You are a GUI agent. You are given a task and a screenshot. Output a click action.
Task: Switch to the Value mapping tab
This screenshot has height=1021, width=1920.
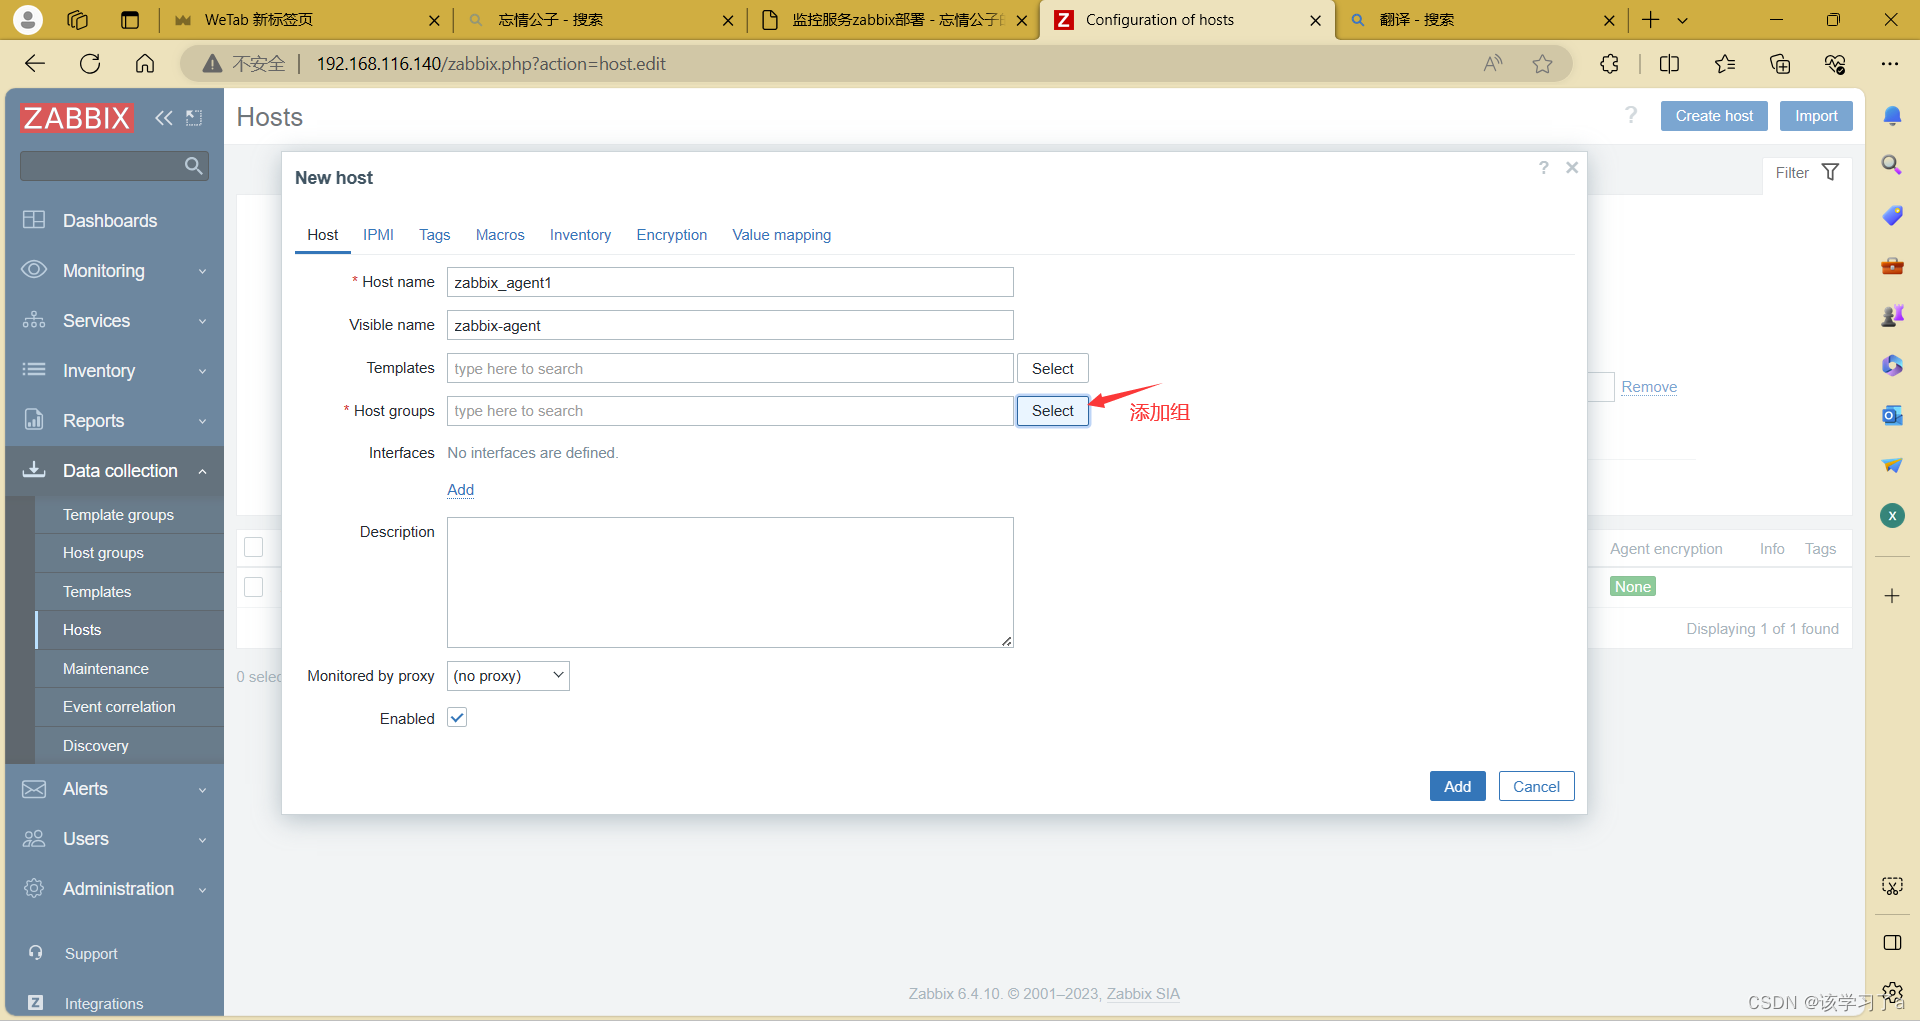point(781,234)
